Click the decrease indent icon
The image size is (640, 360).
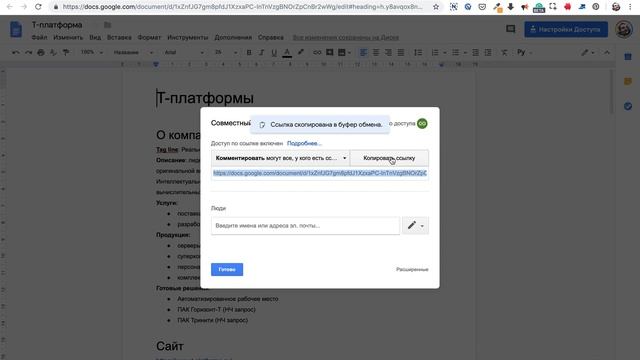point(476,52)
